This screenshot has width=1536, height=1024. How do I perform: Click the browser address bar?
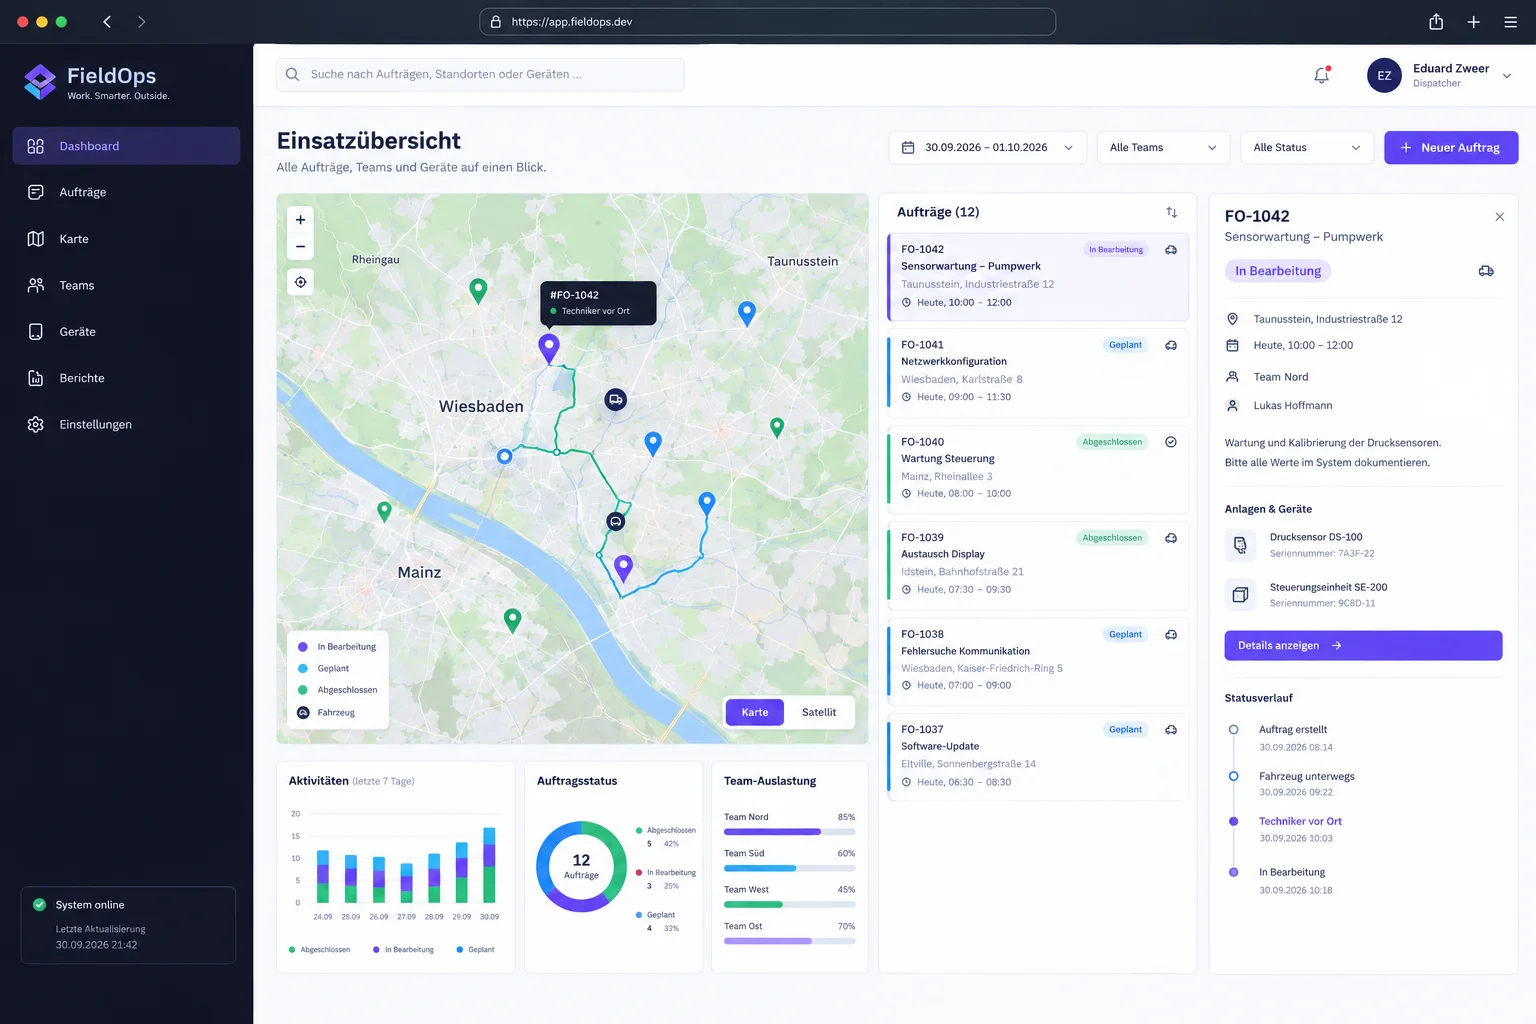point(767,22)
